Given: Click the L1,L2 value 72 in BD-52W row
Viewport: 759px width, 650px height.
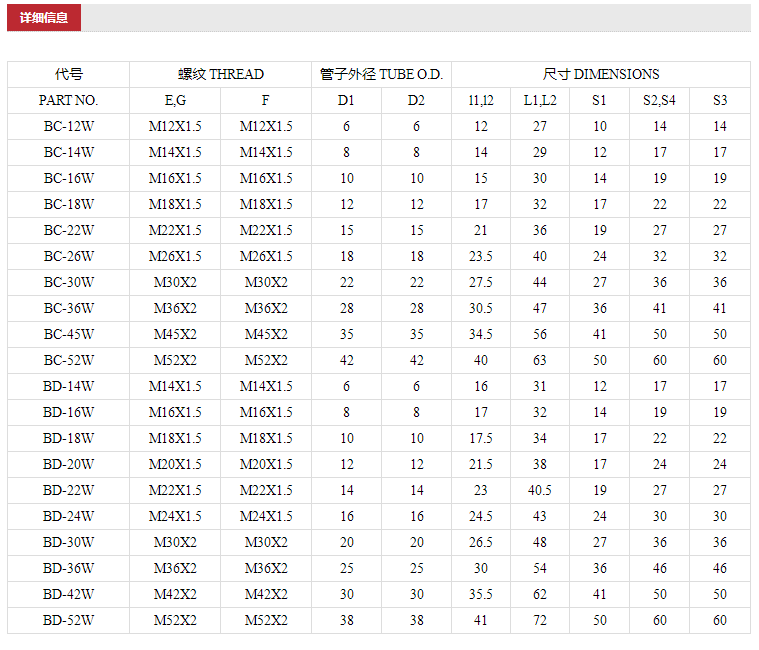Looking at the screenshot, I should (540, 620).
